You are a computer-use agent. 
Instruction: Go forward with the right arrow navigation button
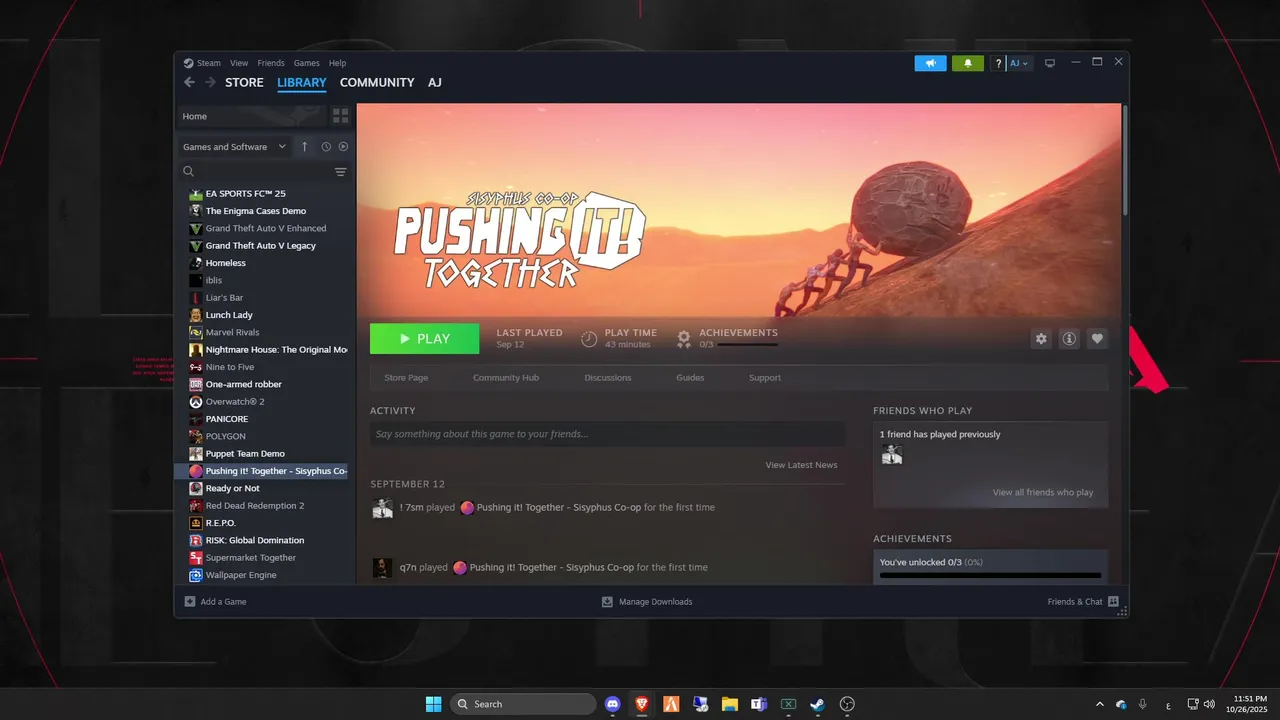click(210, 83)
